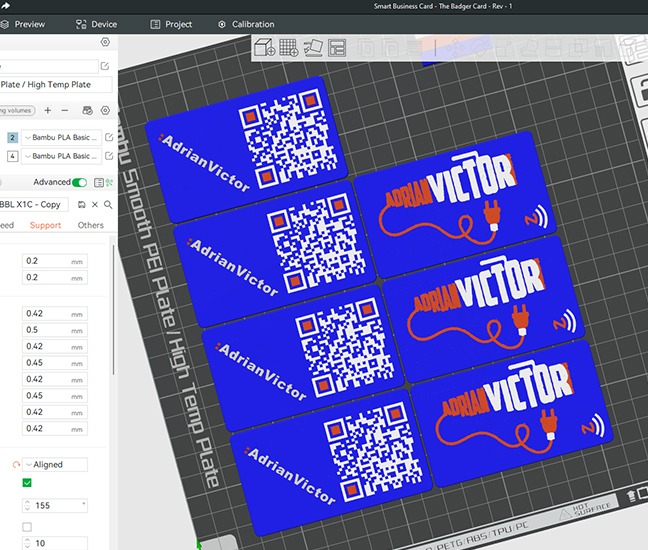Switch to the Device tab

tap(96, 24)
